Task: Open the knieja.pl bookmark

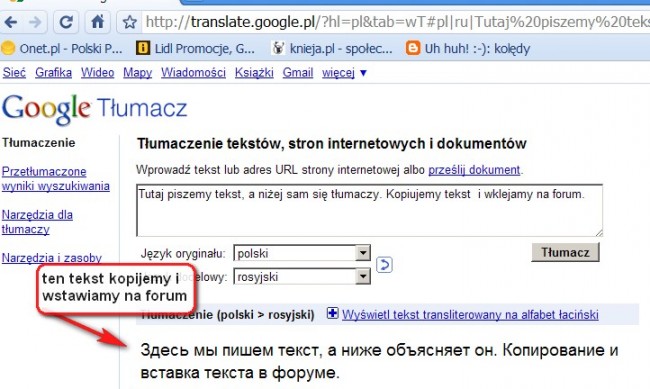Action: pyautogui.click(x=332, y=49)
